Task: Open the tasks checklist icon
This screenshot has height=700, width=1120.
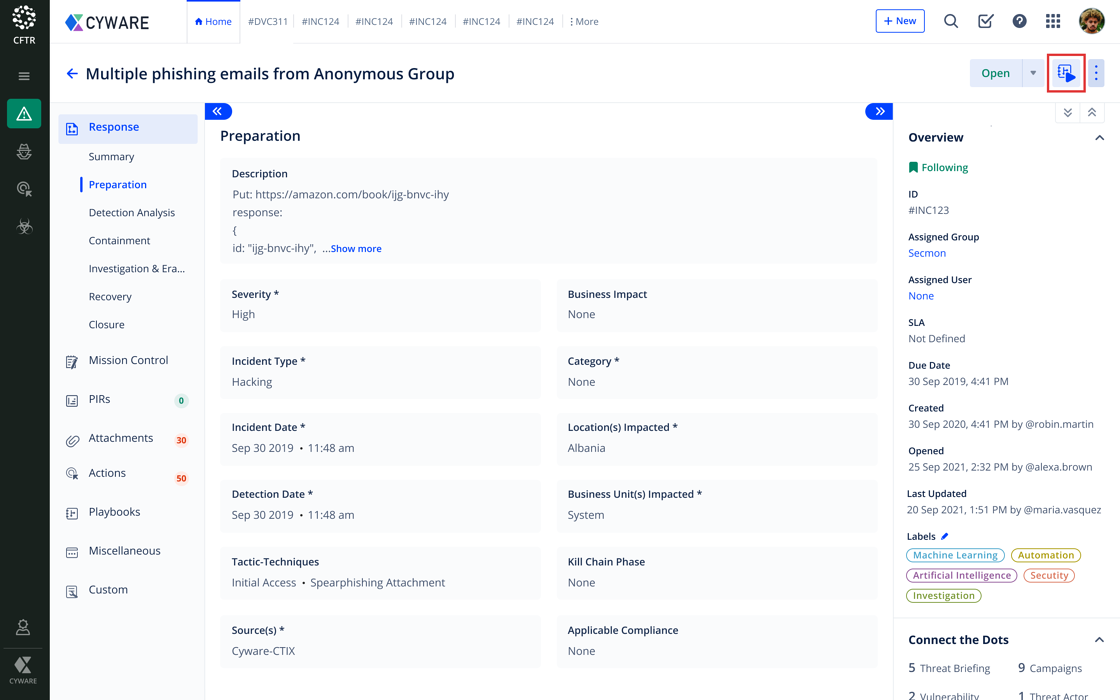Action: click(x=985, y=21)
